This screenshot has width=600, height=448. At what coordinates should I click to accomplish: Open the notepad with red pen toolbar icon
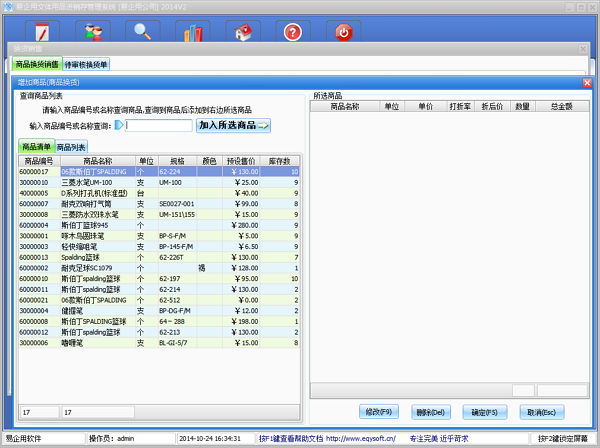point(42,32)
